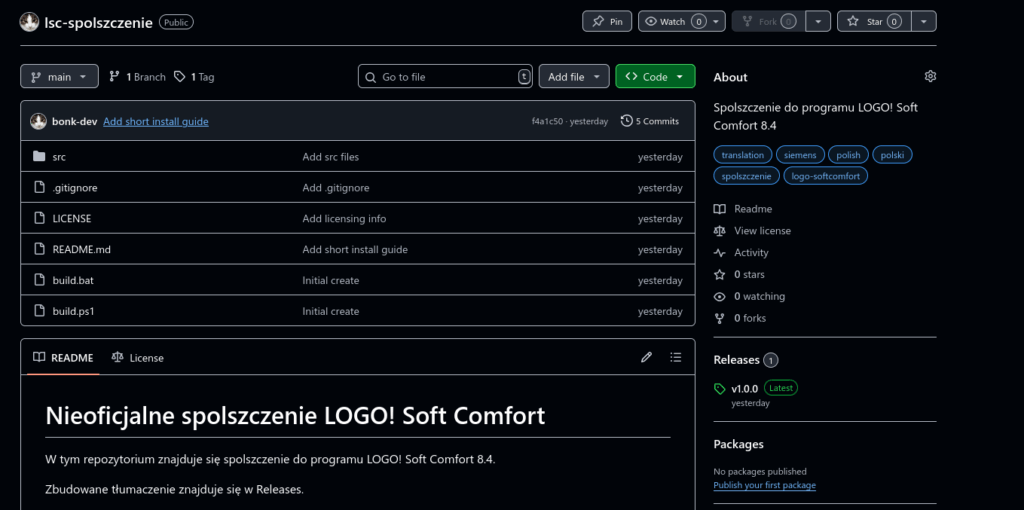Screen dimensions: 1024x510
Task: Switch to the README tab
Action: (x=63, y=357)
